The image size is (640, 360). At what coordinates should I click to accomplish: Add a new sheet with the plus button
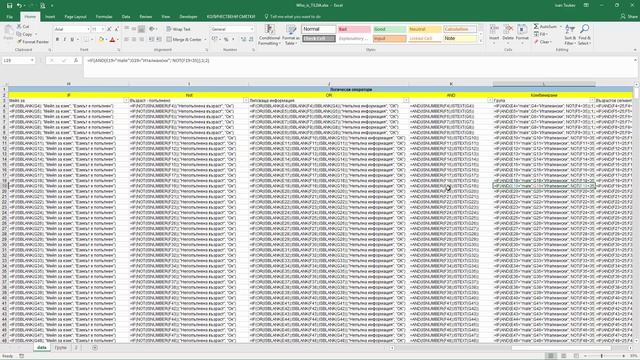tap(95, 348)
